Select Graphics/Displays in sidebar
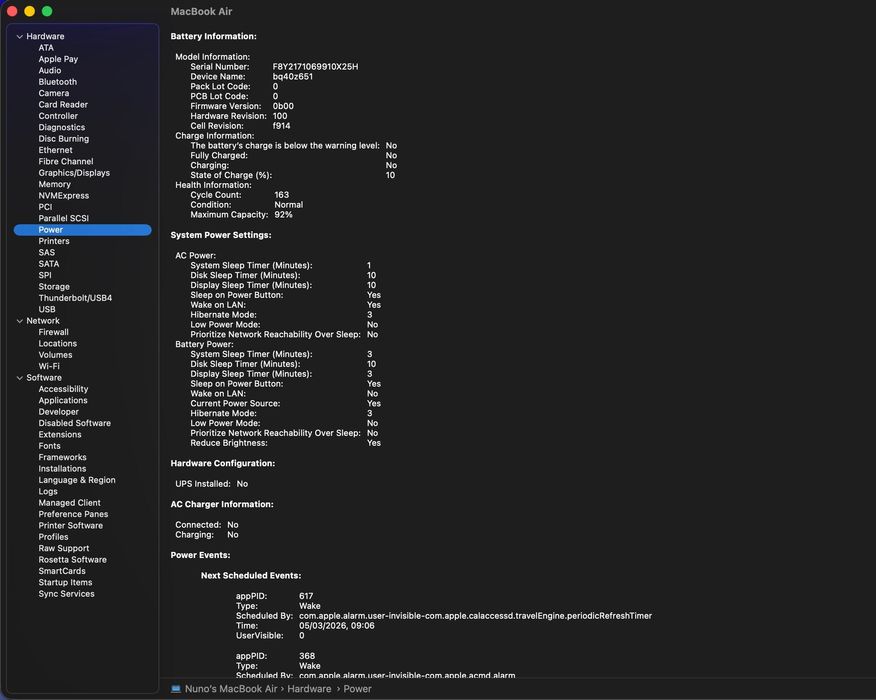Viewport: 876px width, 700px height. click(74, 173)
